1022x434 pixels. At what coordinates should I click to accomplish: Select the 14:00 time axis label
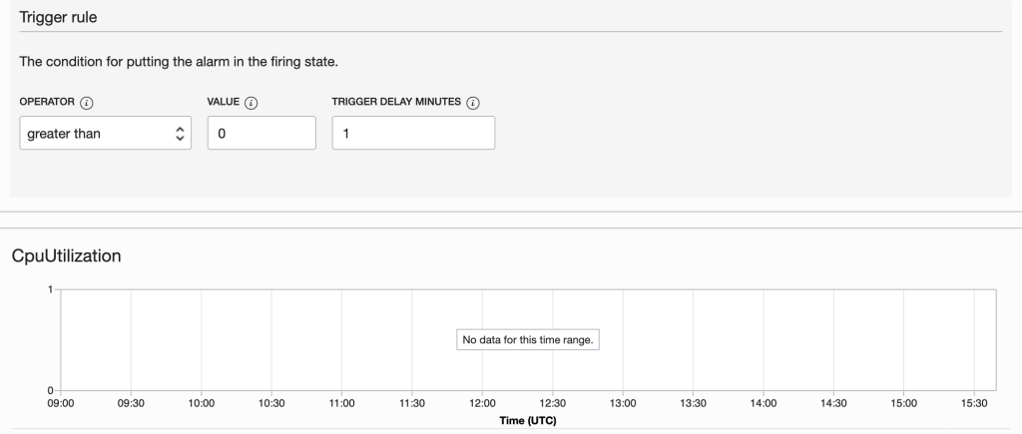pyautogui.click(x=763, y=403)
